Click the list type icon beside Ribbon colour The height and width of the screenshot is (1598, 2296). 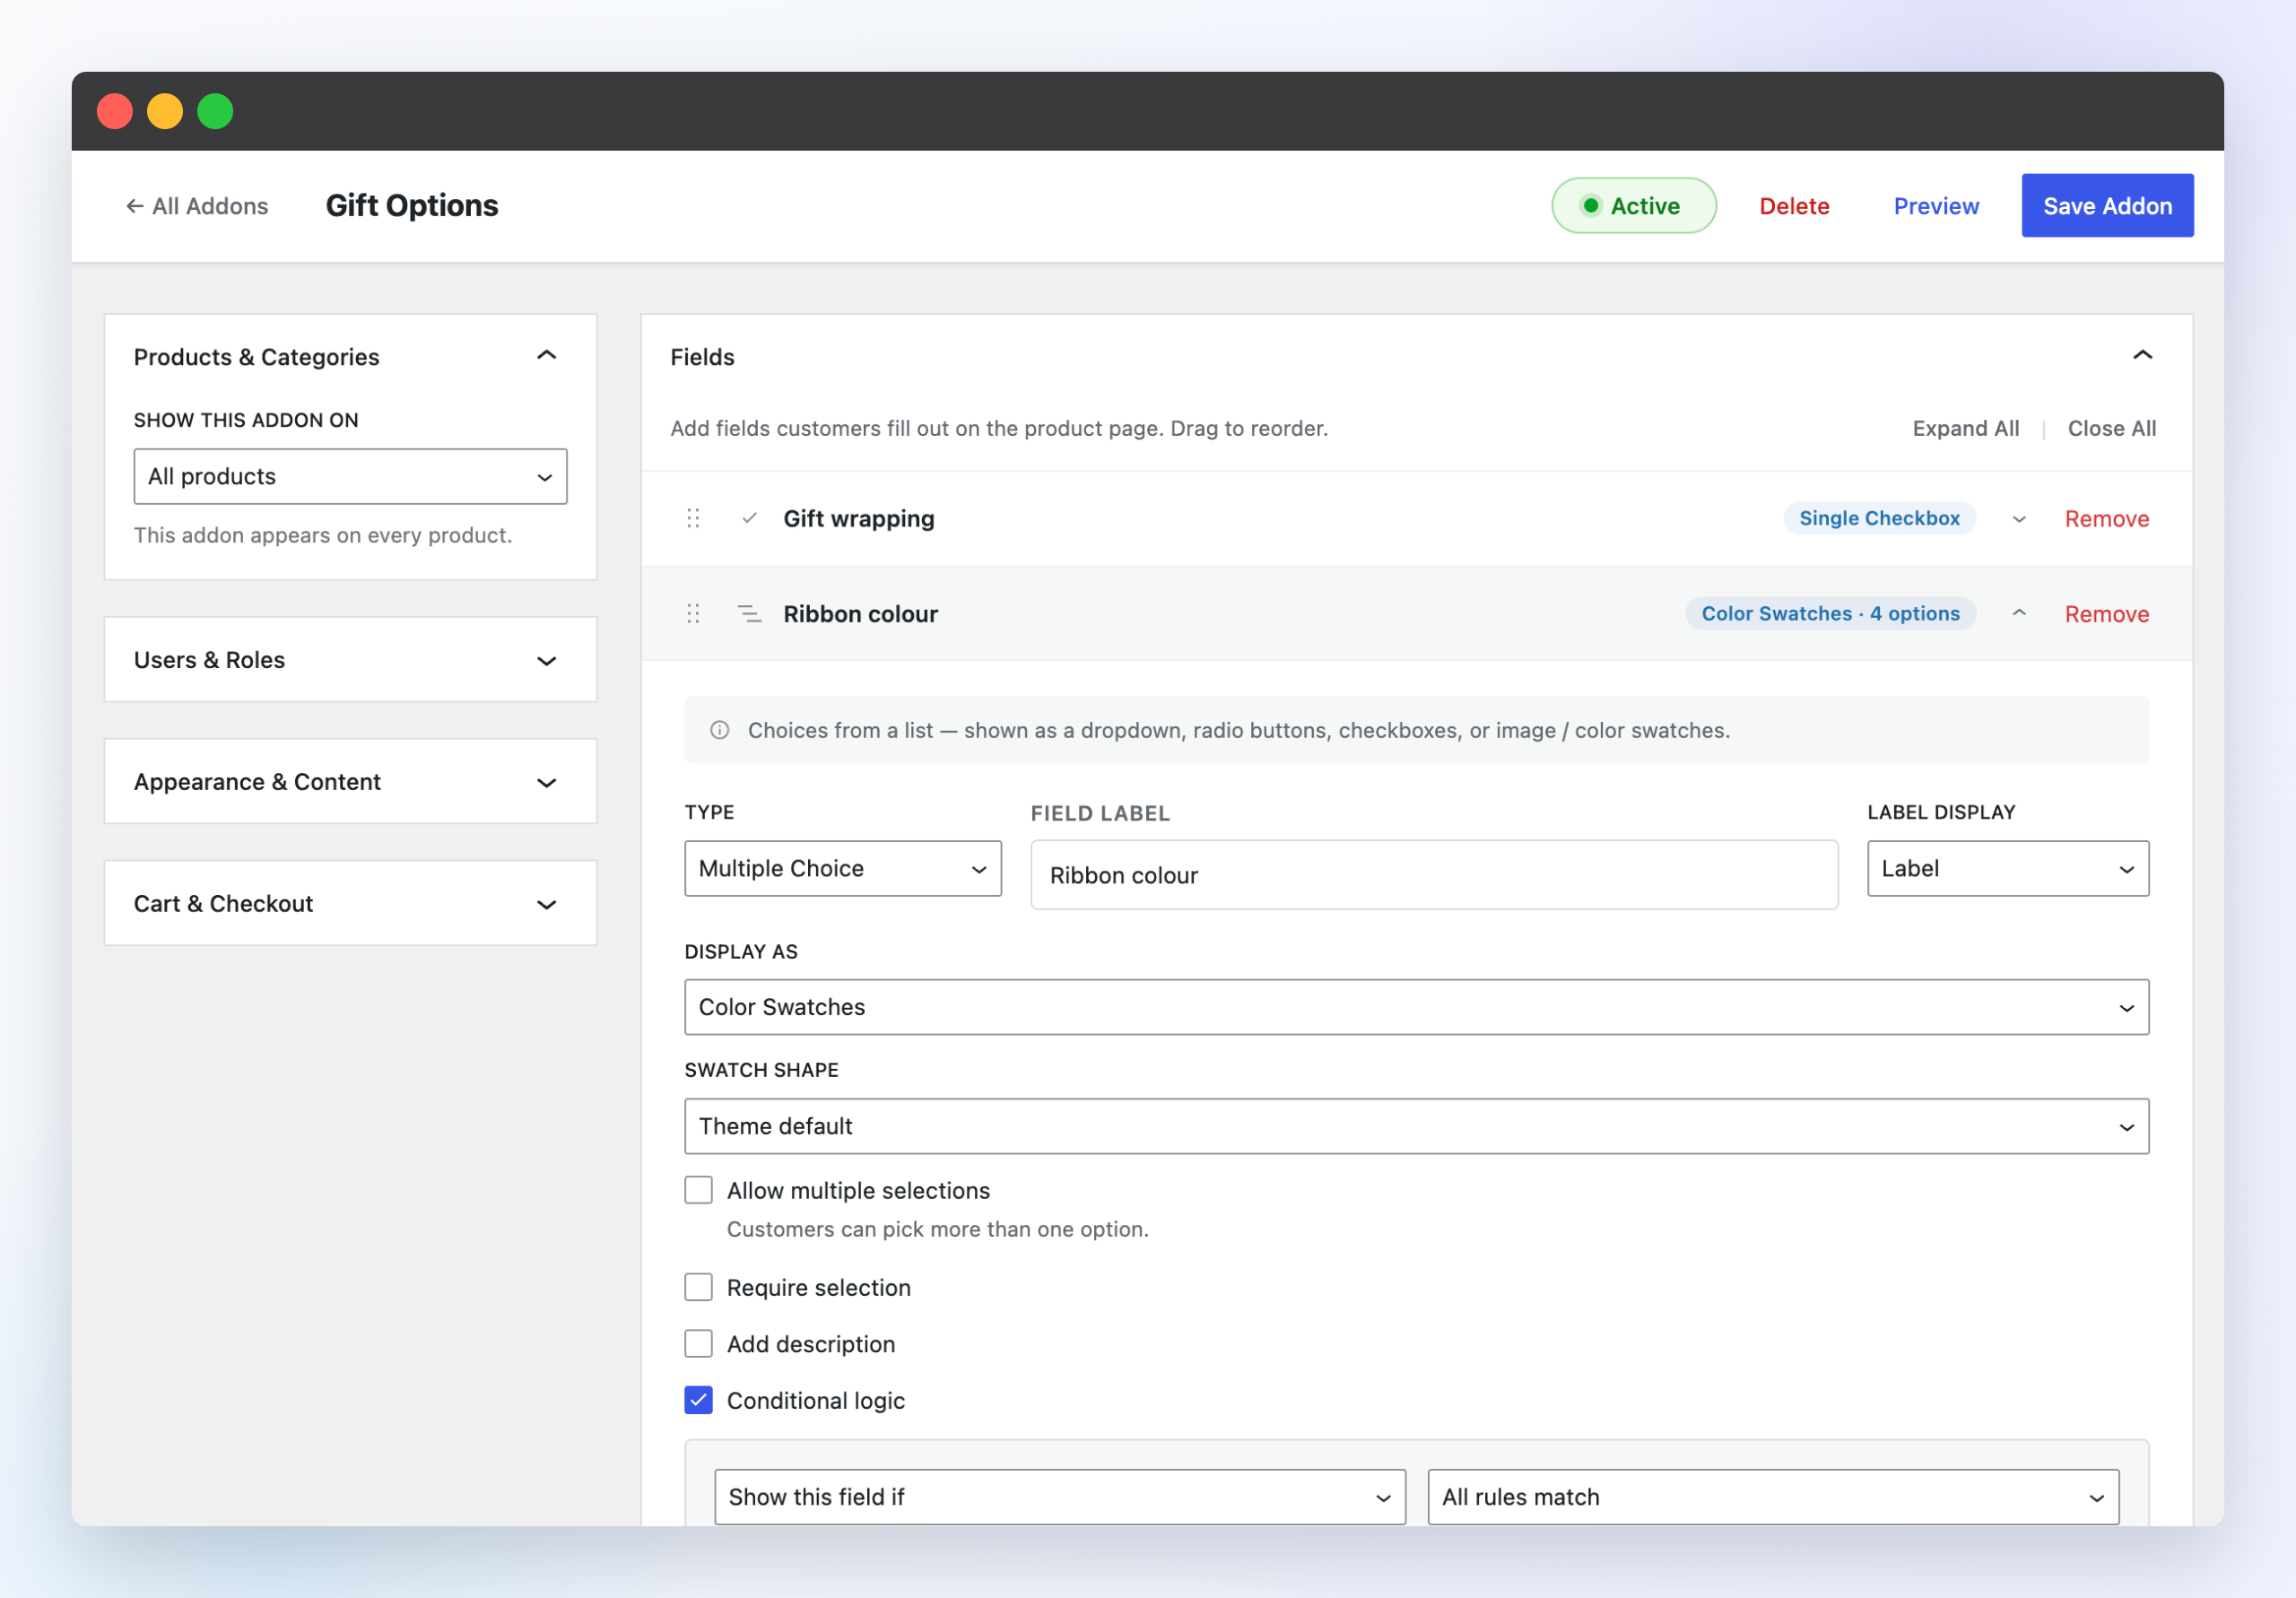(x=749, y=613)
